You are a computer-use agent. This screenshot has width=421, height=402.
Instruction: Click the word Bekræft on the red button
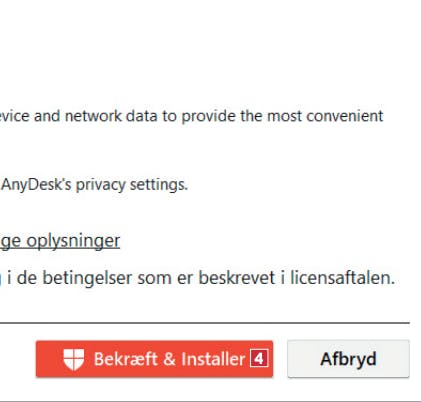click(125, 359)
